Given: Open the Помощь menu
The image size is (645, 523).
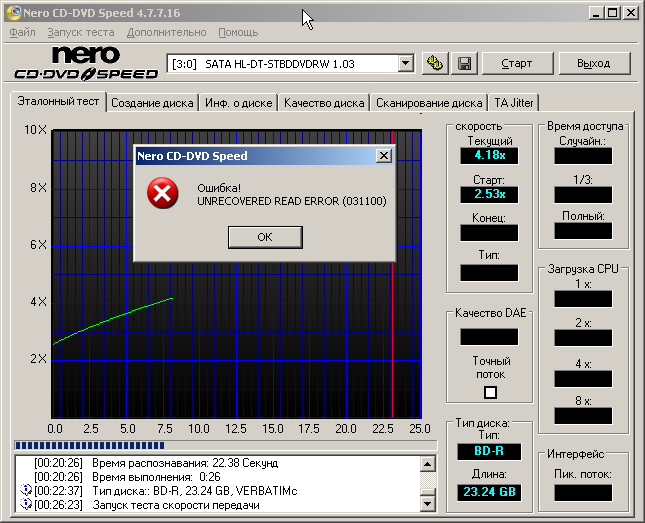Looking at the screenshot, I should 238,32.
